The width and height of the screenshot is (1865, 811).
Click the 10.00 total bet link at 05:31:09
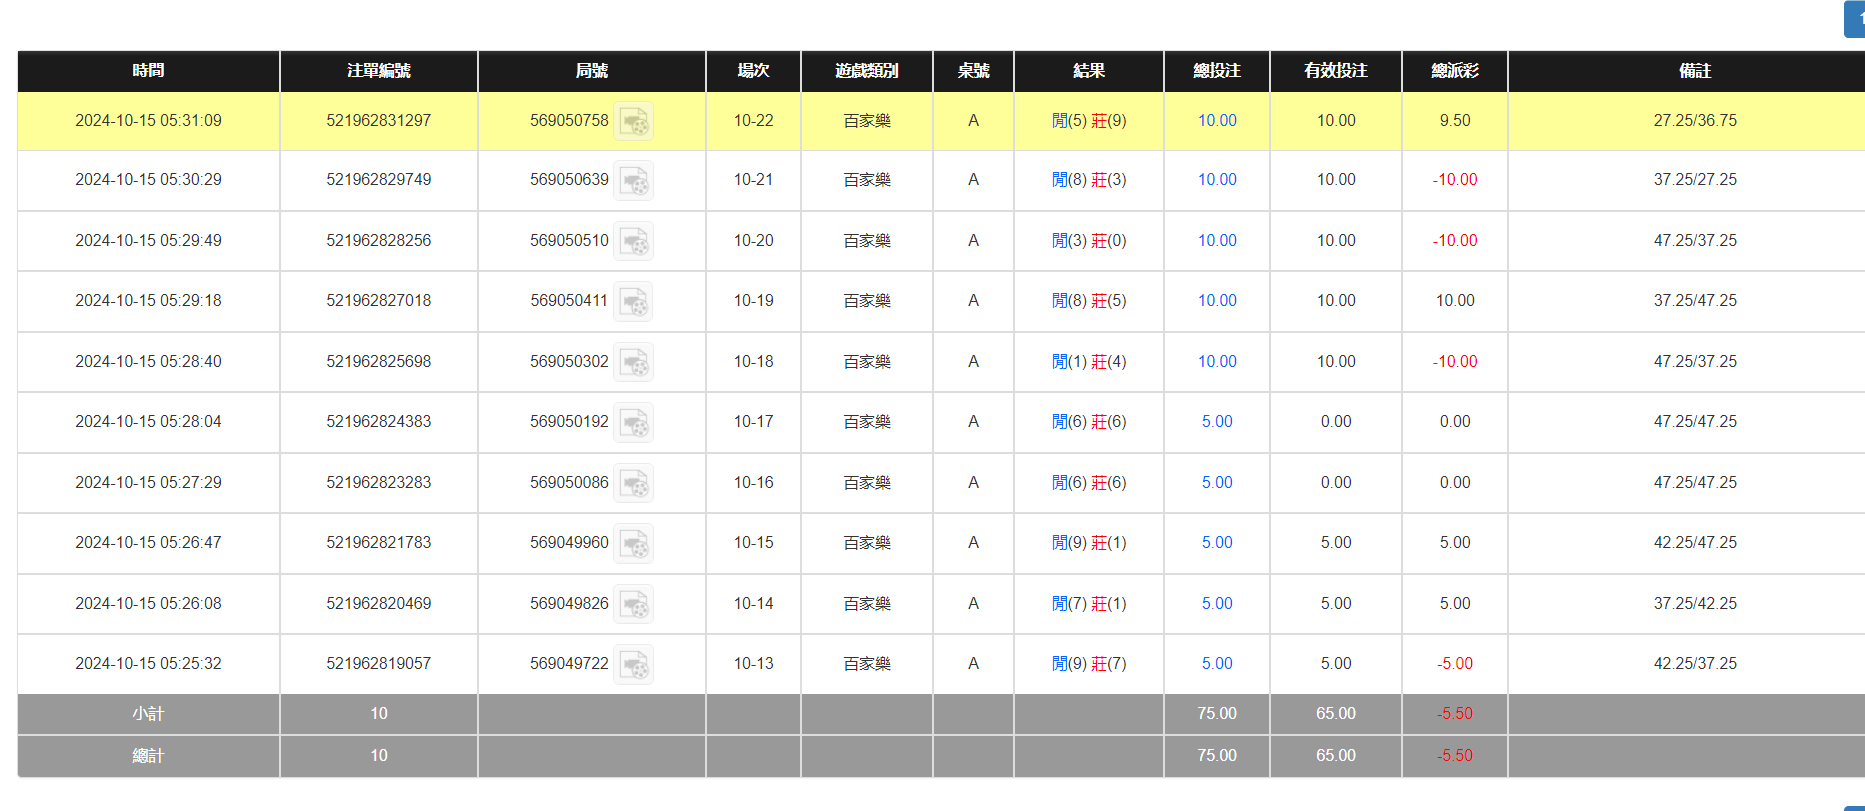[x=1216, y=121]
